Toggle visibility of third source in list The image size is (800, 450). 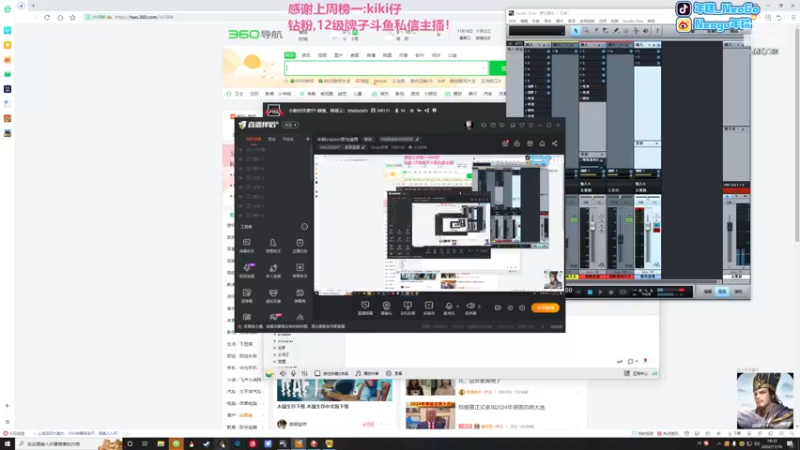241,168
